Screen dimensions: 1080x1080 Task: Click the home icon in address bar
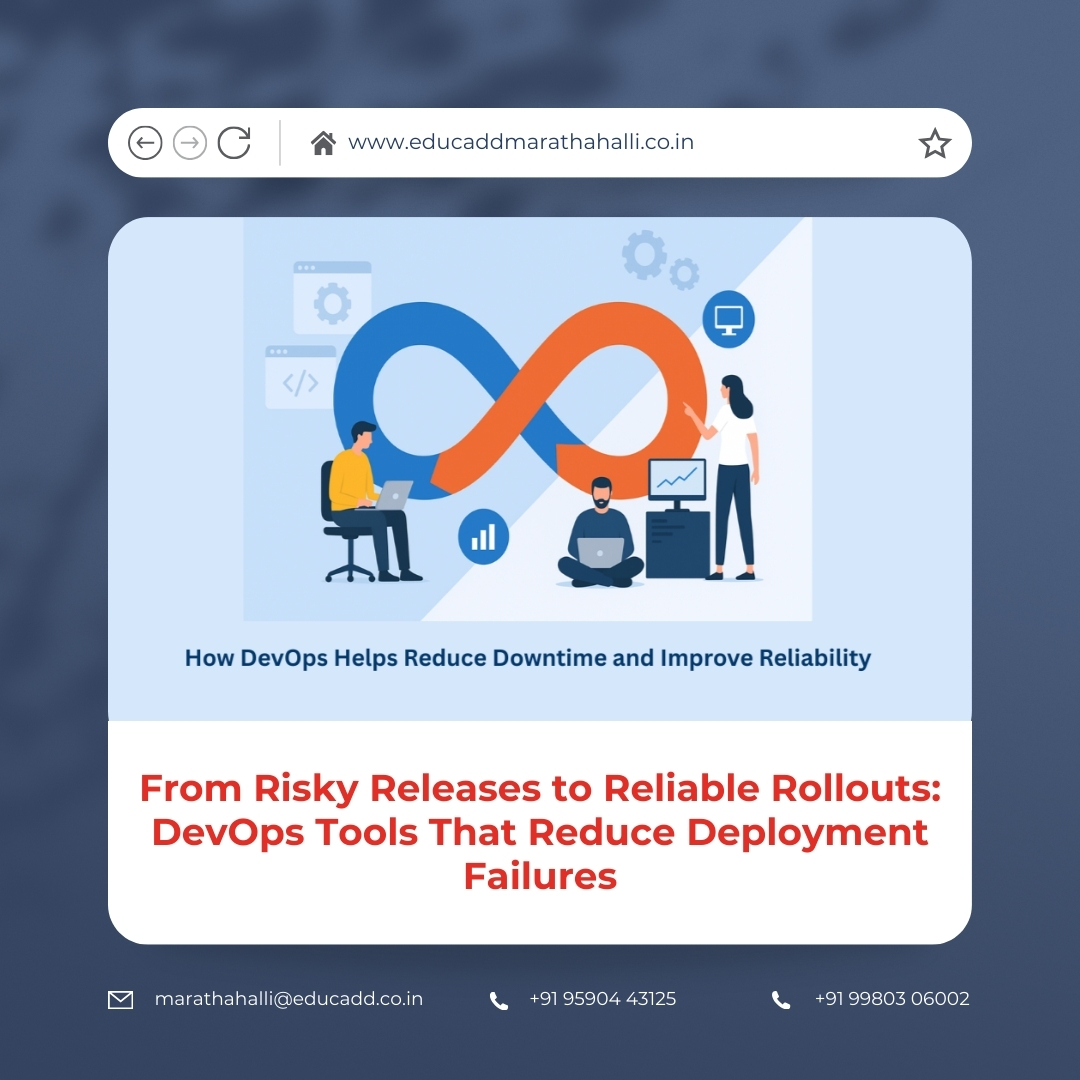pyautogui.click(x=323, y=143)
